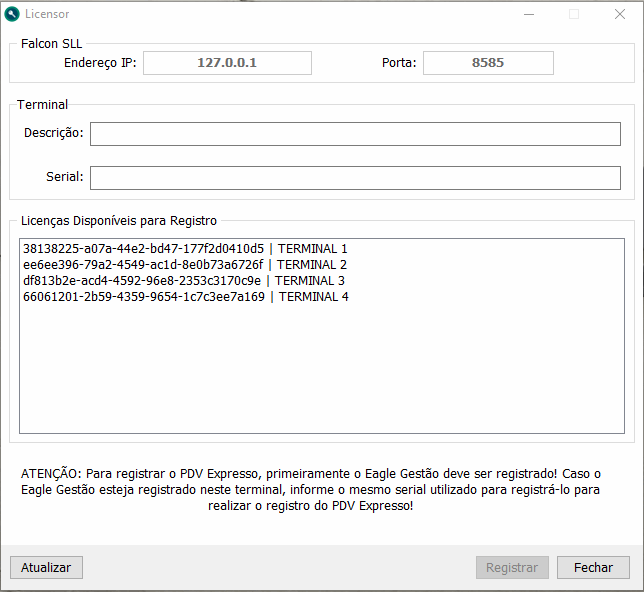The image size is (644, 592).
Task: Click the Serial label
Action: click(64, 177)
